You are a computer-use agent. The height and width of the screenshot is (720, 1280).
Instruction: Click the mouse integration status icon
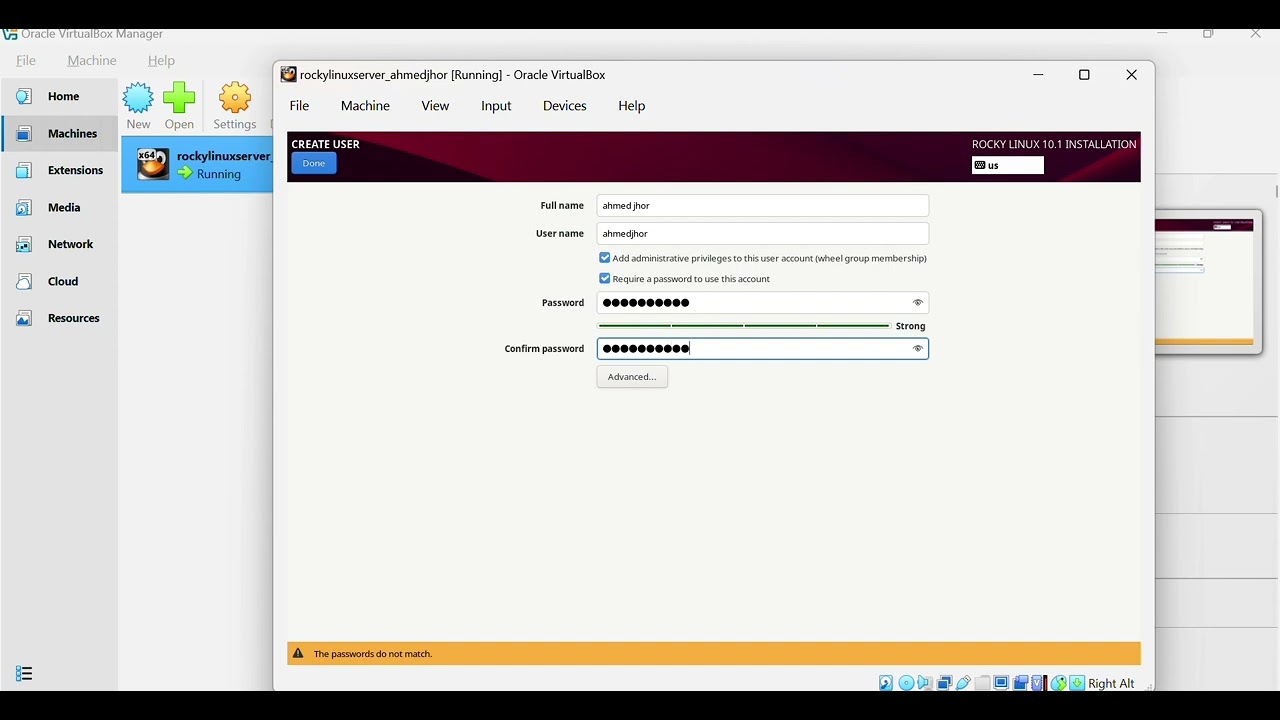(x=1058, y=683)
